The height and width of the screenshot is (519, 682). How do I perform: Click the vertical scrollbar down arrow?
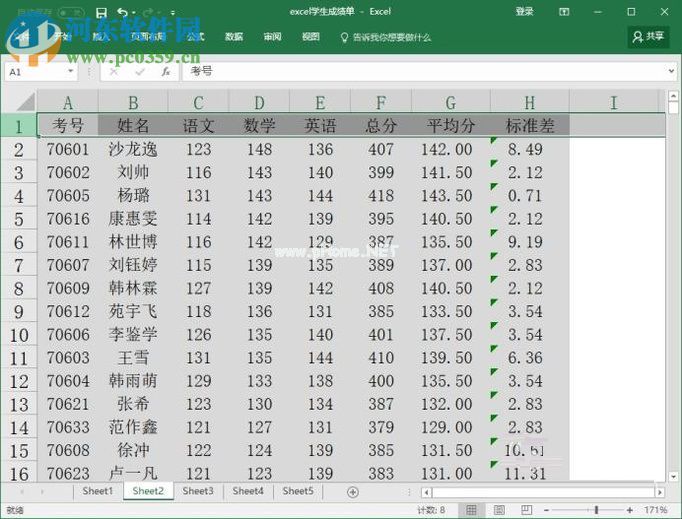(x=673, y=476)
